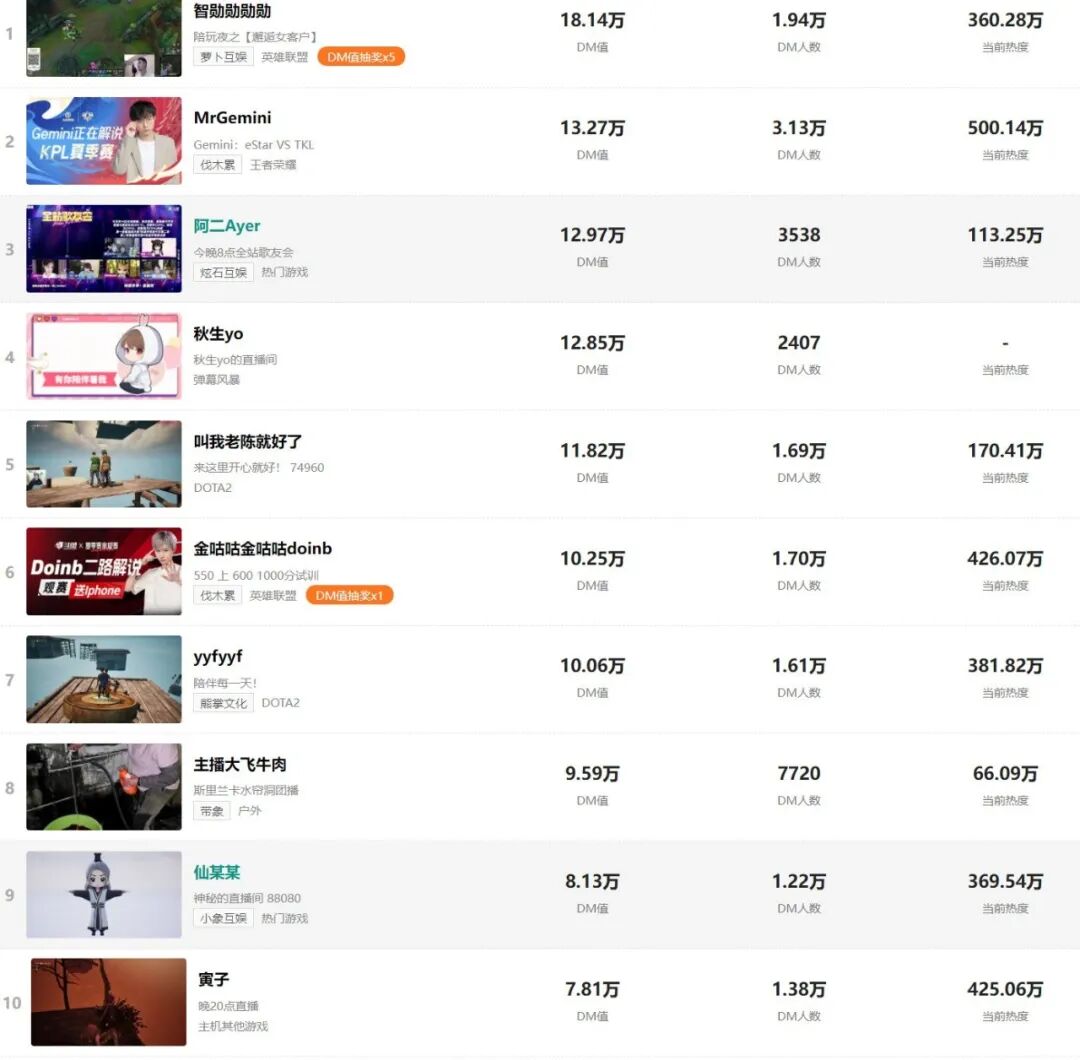Open 智勋勋勋's stream thumbnail
1080x1060 pixels.
click(104, 38)
